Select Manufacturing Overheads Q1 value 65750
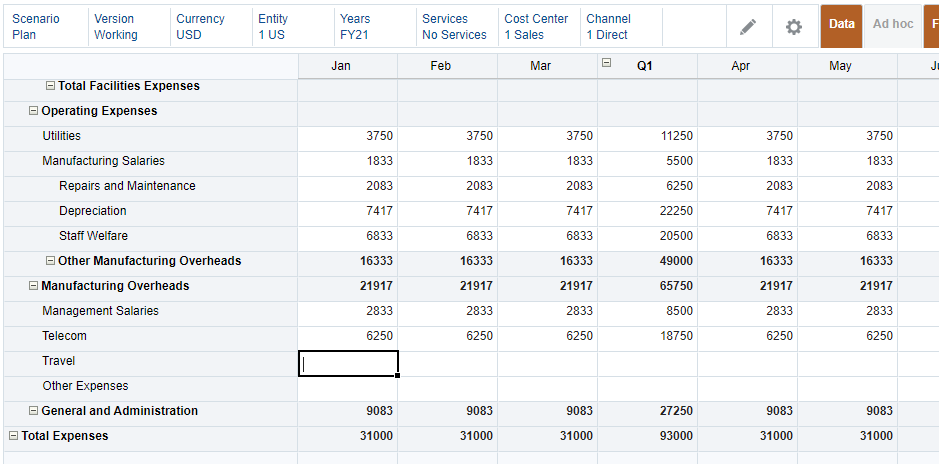Image resolution: width=939 pixels, height=464 pixels. [647, 289]
